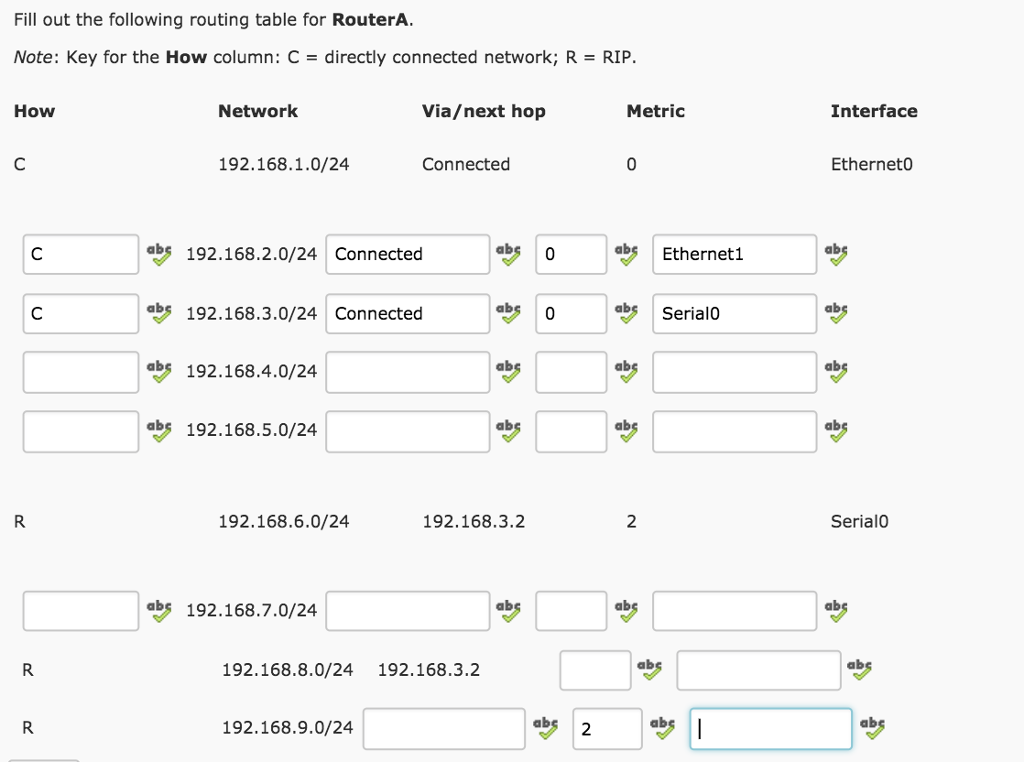Click the abc check icon after the Ethernet1 interface field
Image resolution: width=1024 pixels, height=762 pixels.
click(835, 255)
